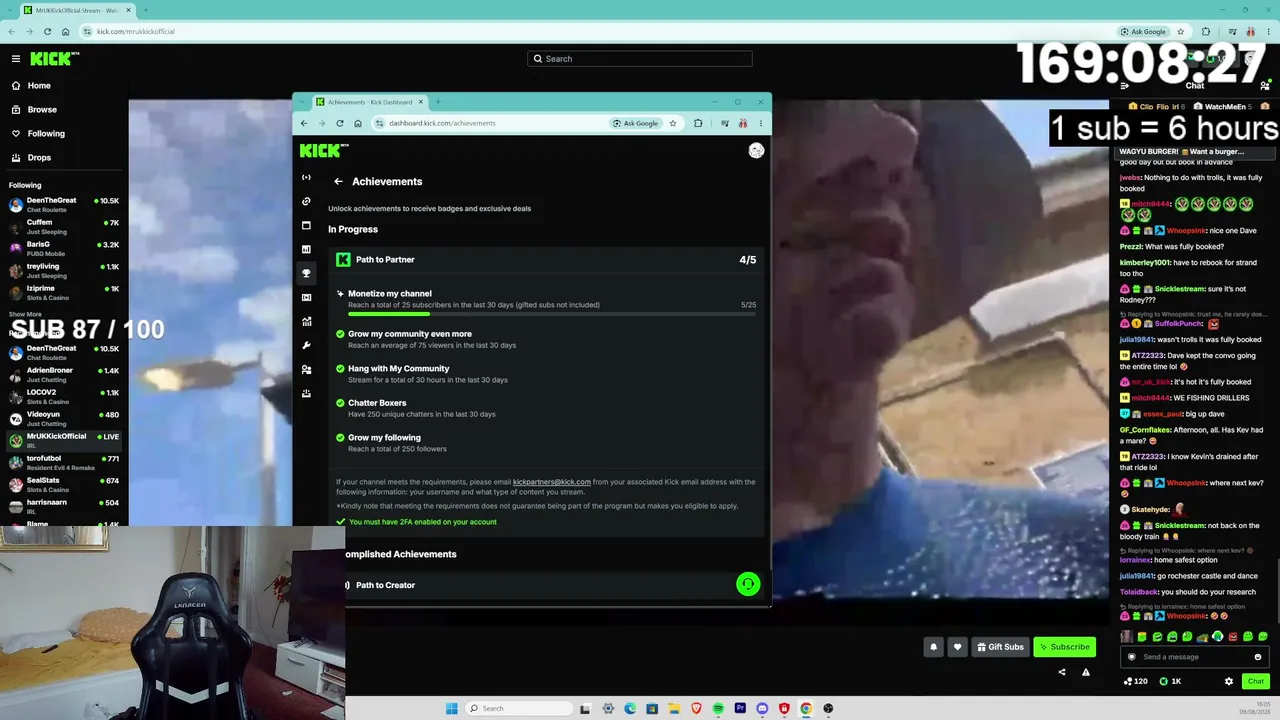Viewport: 1280px width, 720px height.
Task: Open Windows Start menu
Action: [452, 708]
